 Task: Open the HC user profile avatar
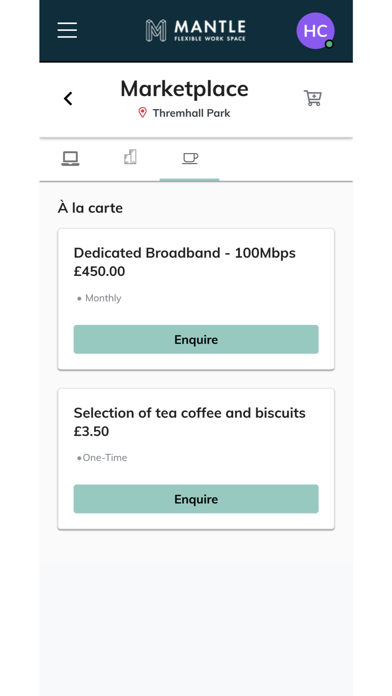click(315, 31)
